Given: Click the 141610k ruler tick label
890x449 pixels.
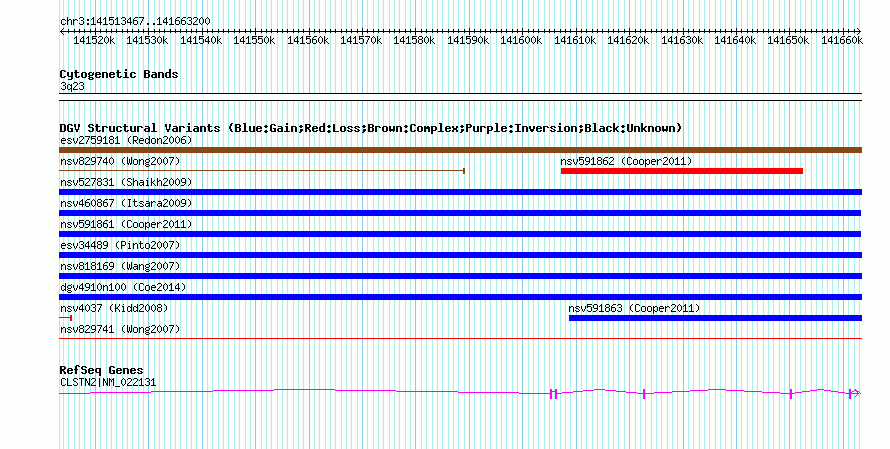Looking at the screenshot, I should 575,40.
